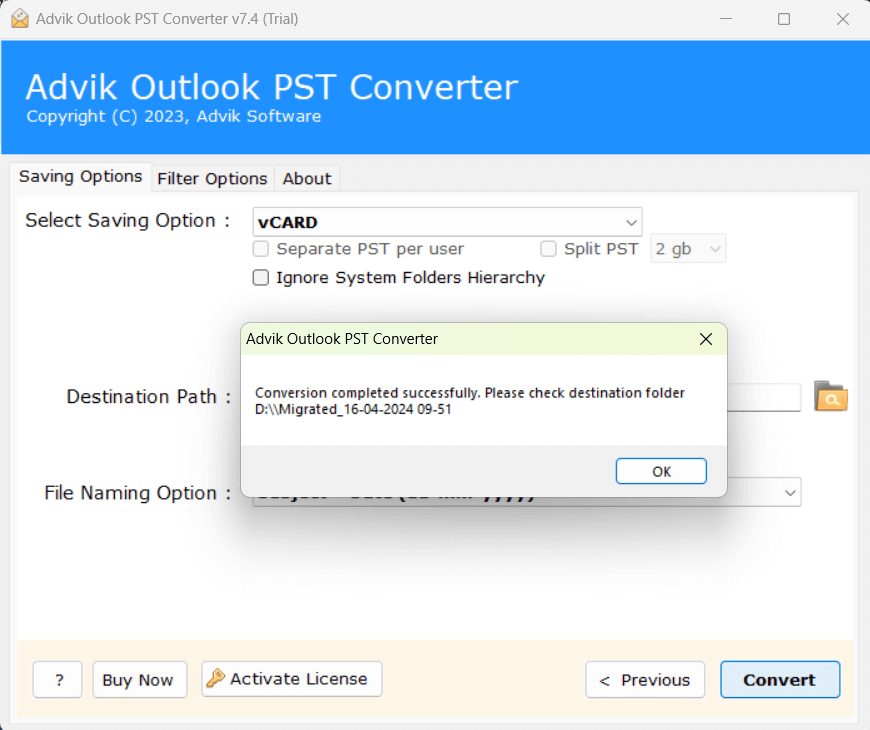This screenshot has width=870, height=730.
Task: Expand the File Naming Option dropdown arrow
Action: click(790, 493)
